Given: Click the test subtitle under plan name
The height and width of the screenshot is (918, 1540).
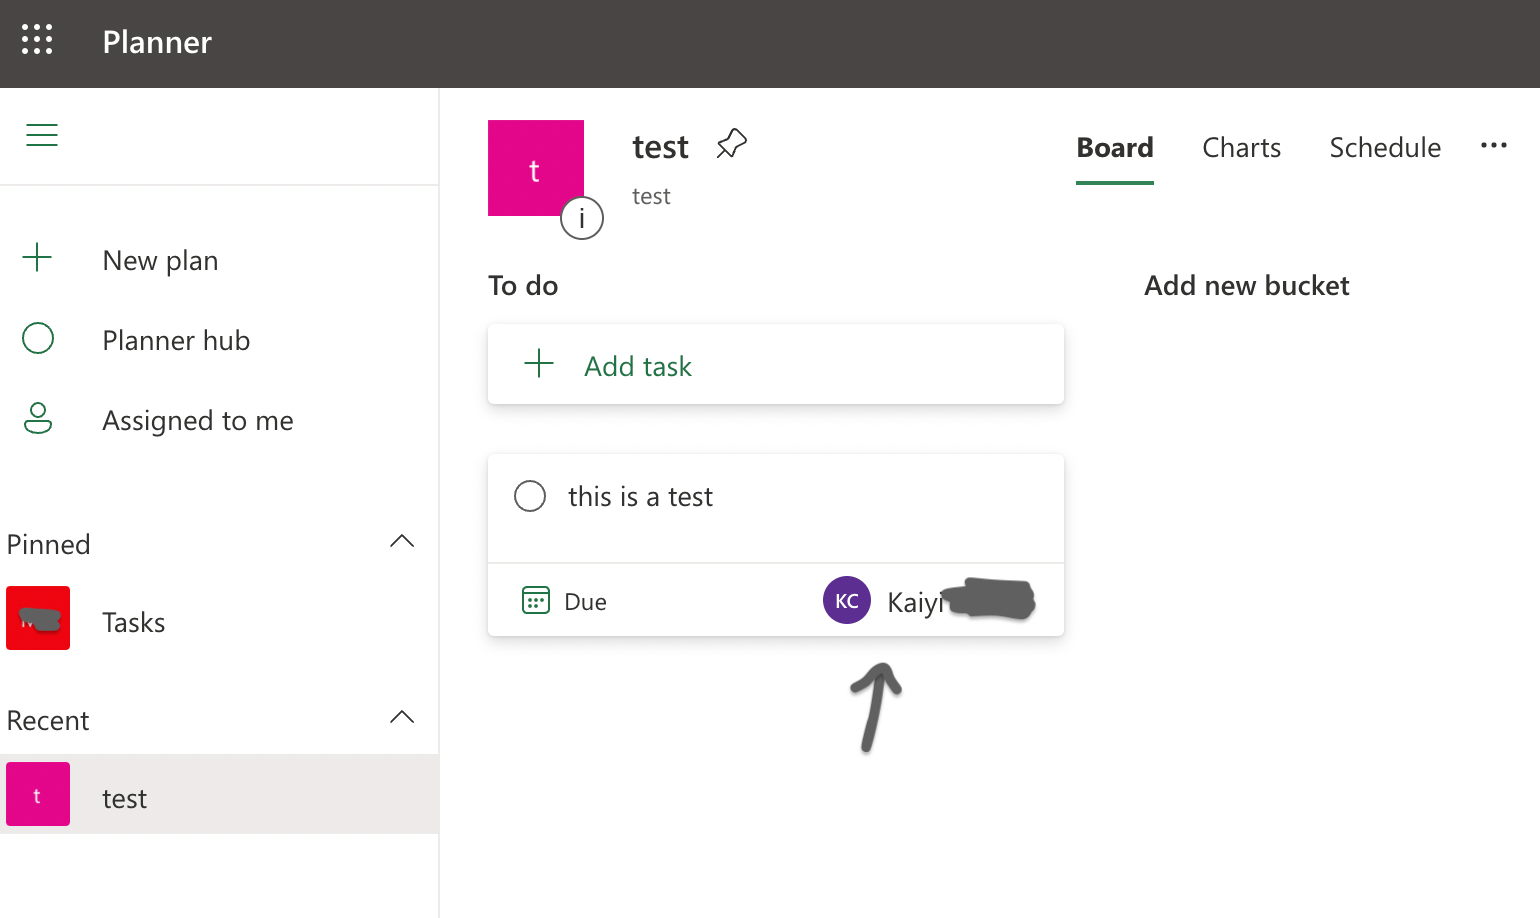Looking at the screenshot, I should click(651, 196).
